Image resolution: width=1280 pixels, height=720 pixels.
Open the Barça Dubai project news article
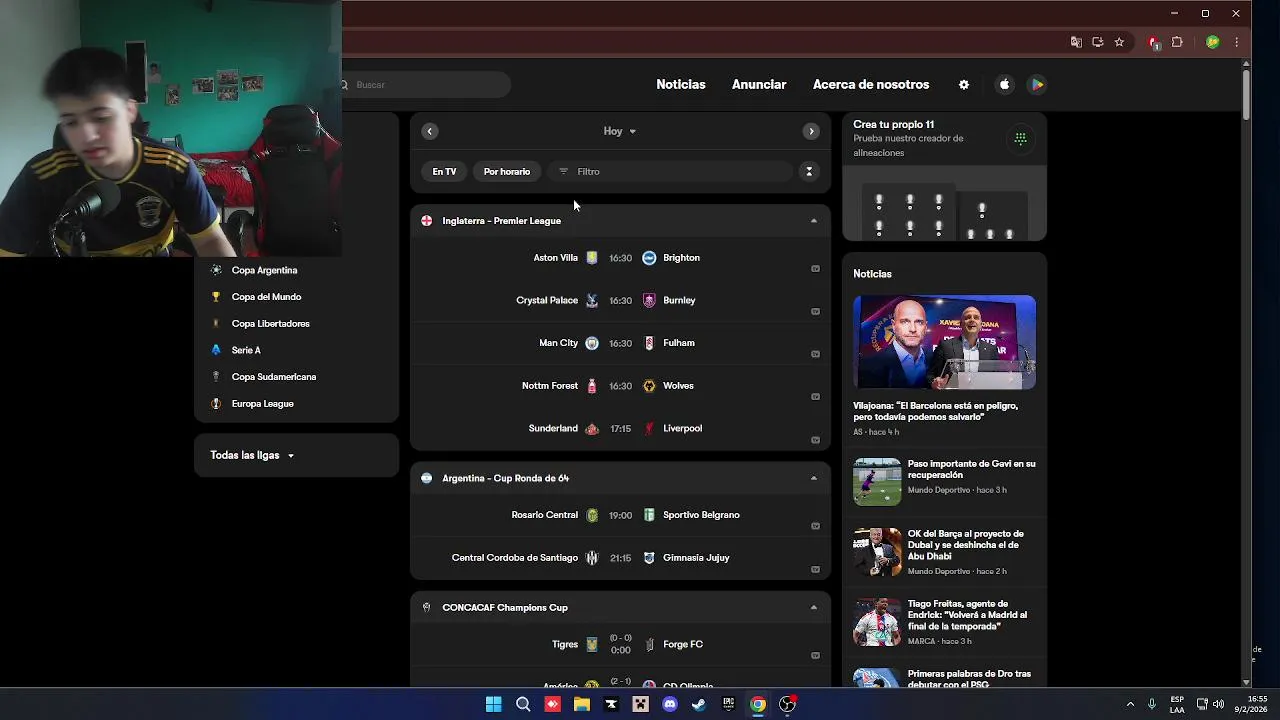tap(945, 552)
